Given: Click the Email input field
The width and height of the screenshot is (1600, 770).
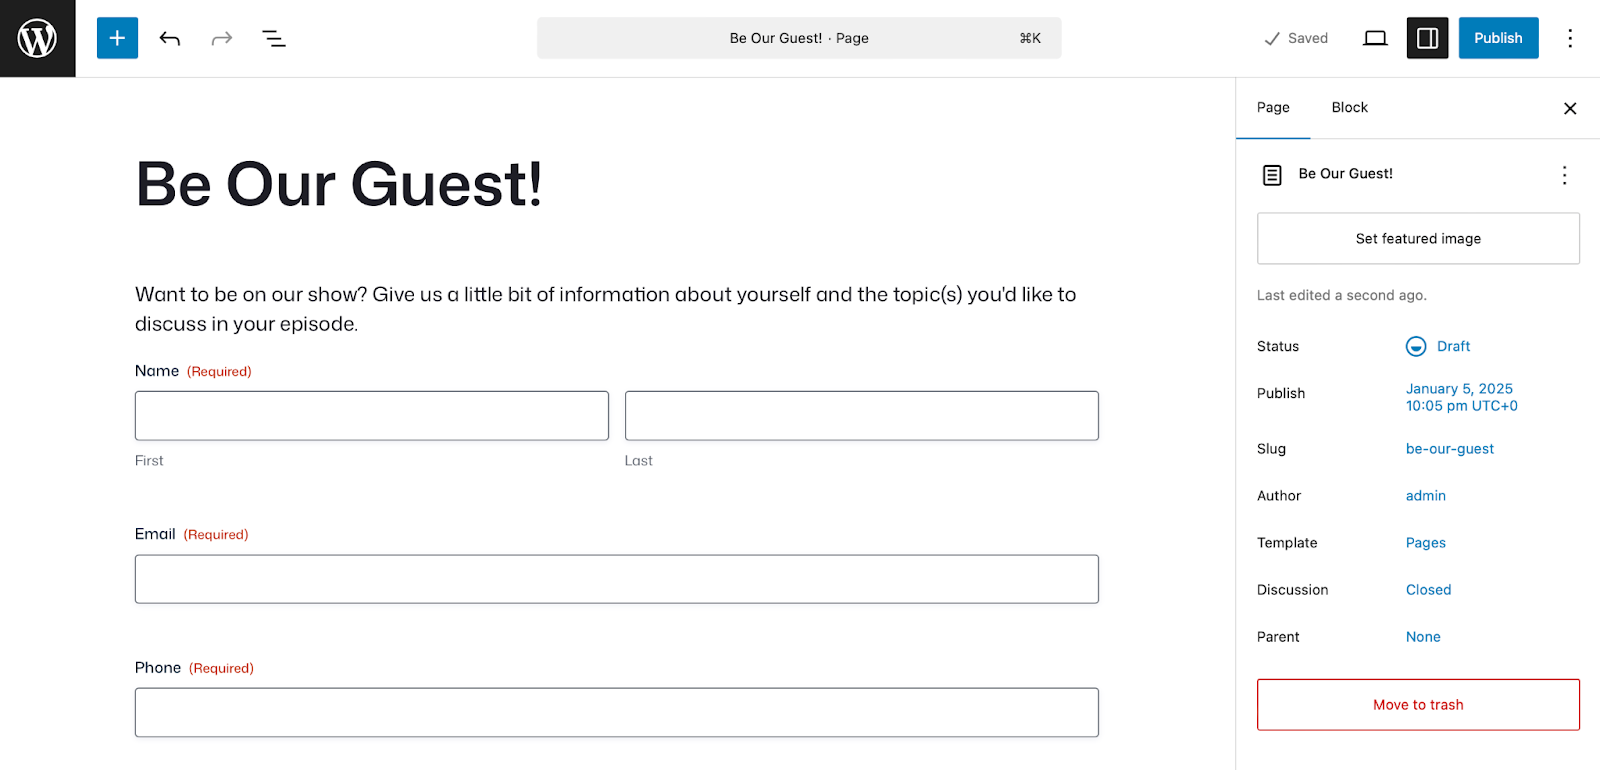Looking at the screenshot, I should 617,579.
